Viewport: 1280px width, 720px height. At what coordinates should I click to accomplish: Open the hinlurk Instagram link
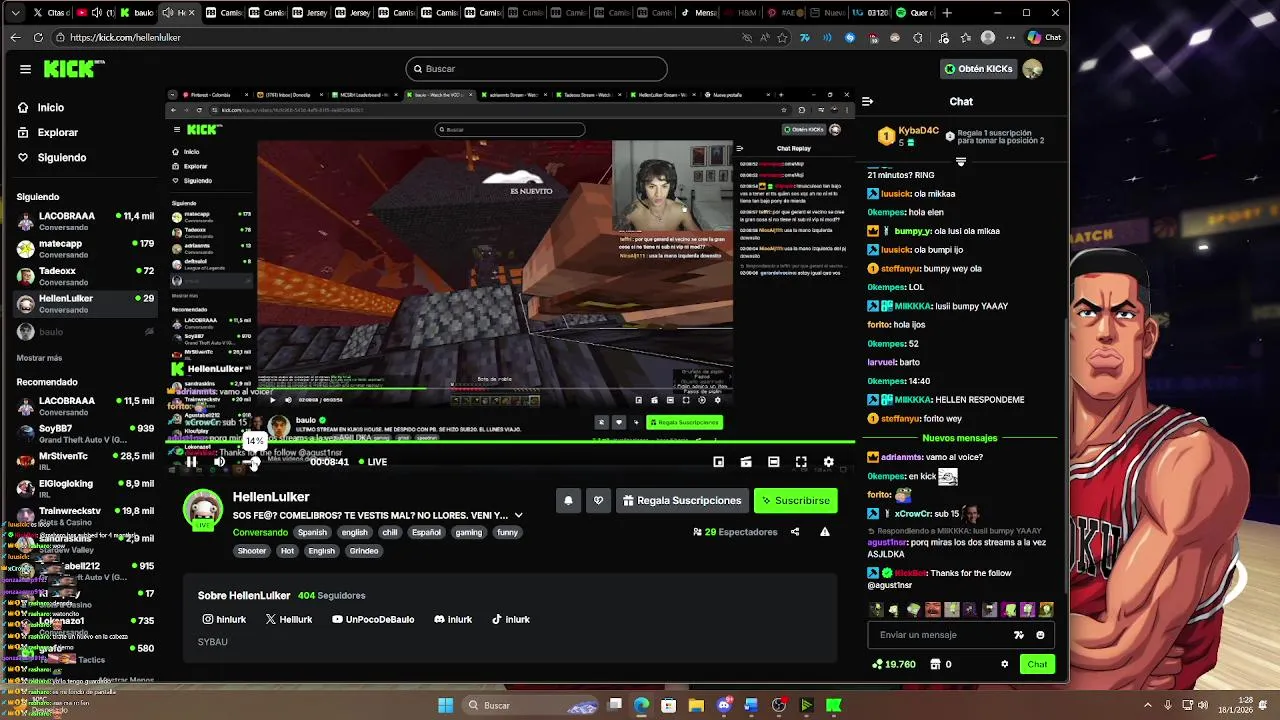click(x=224, y=619)
